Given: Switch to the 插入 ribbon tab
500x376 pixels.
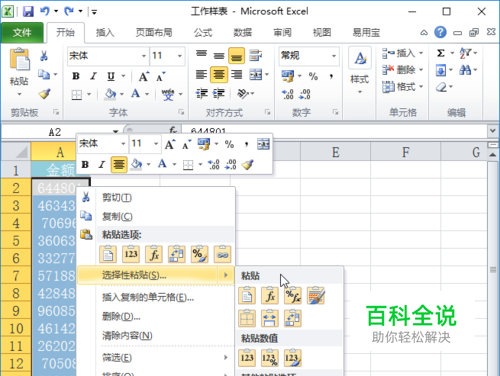Looking at the screenshot, I should pyautogui.click(x=105, y=33).
